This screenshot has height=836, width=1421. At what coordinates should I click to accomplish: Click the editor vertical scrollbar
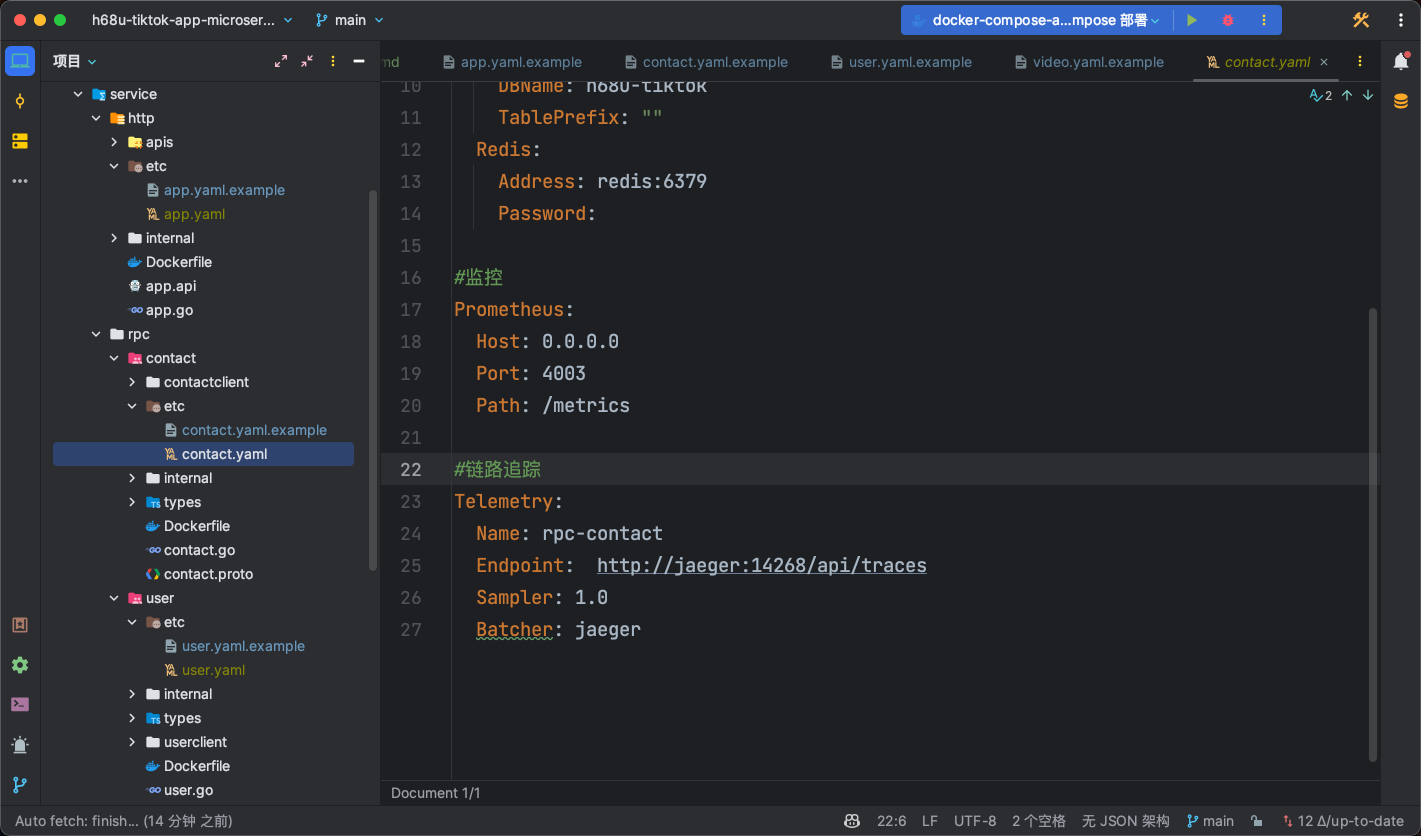click(1372, 535)
